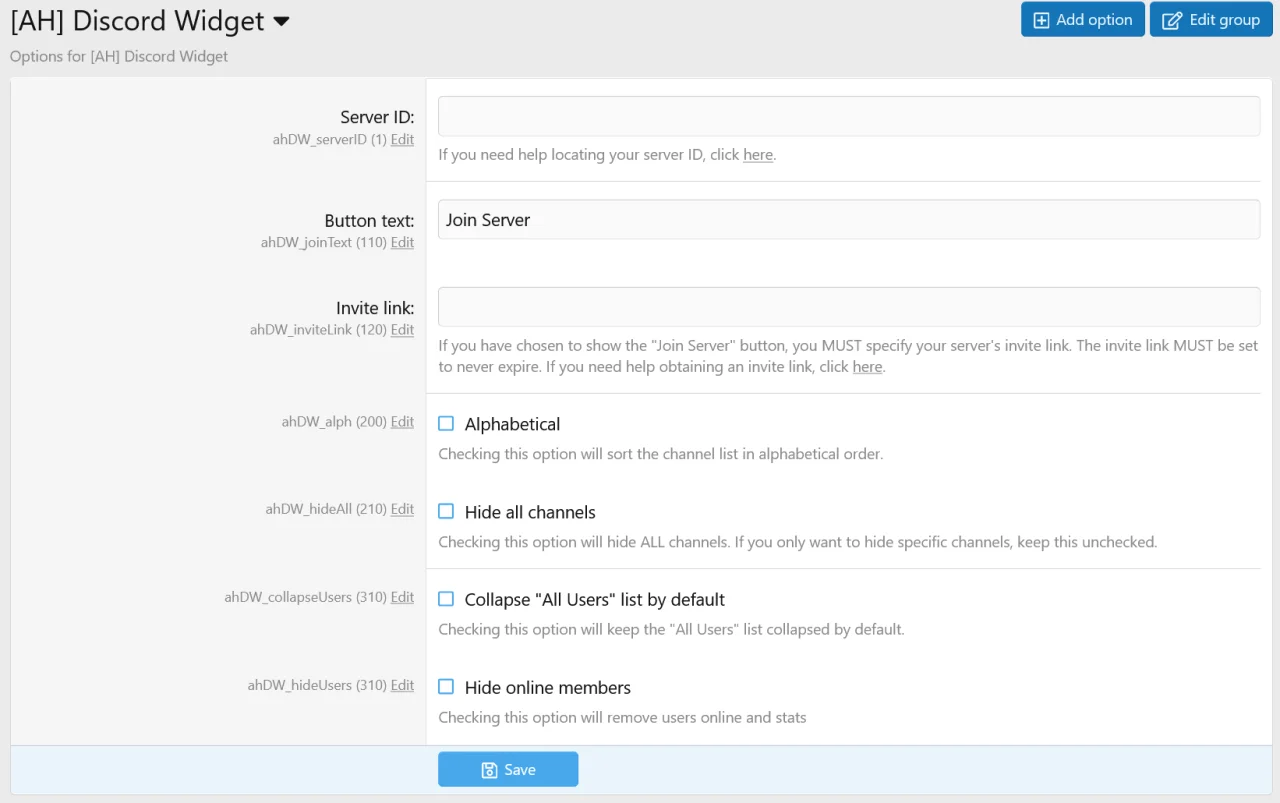Edit the ahDW_hideAll option
Viewport: 1280px width, 803px height.
pos(402,509)
